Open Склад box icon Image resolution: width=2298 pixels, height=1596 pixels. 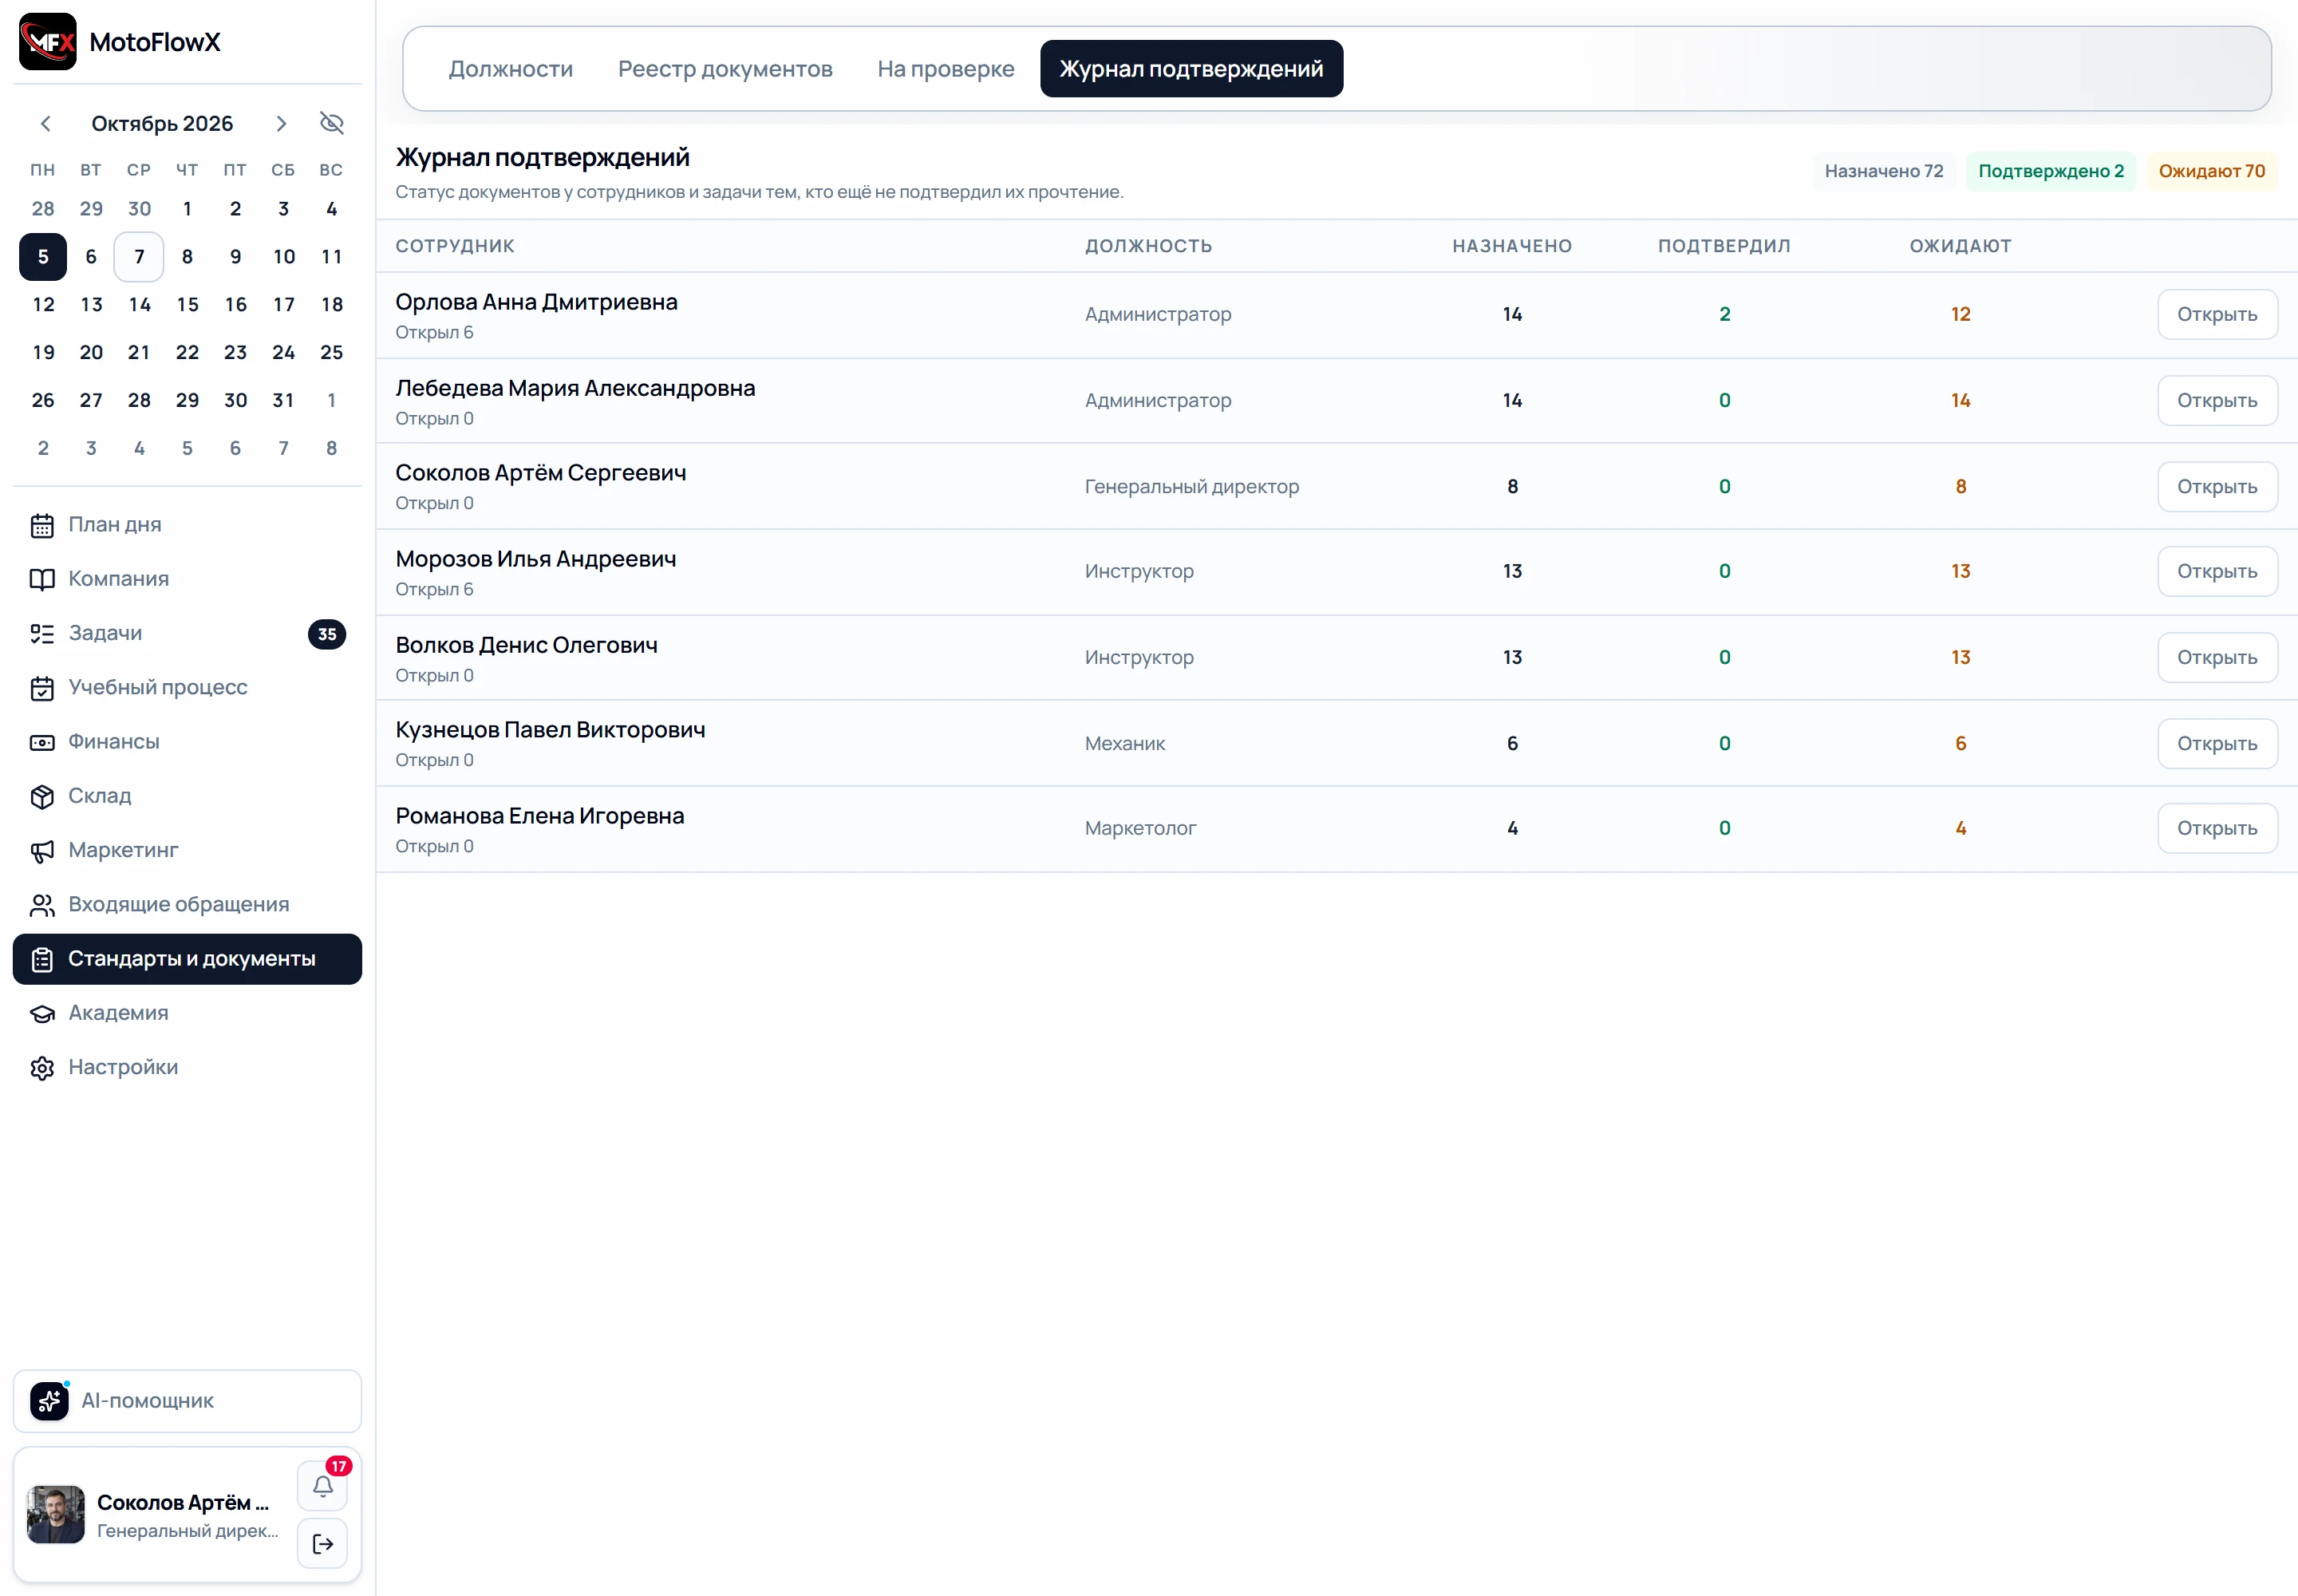click(x=42, y=796)
